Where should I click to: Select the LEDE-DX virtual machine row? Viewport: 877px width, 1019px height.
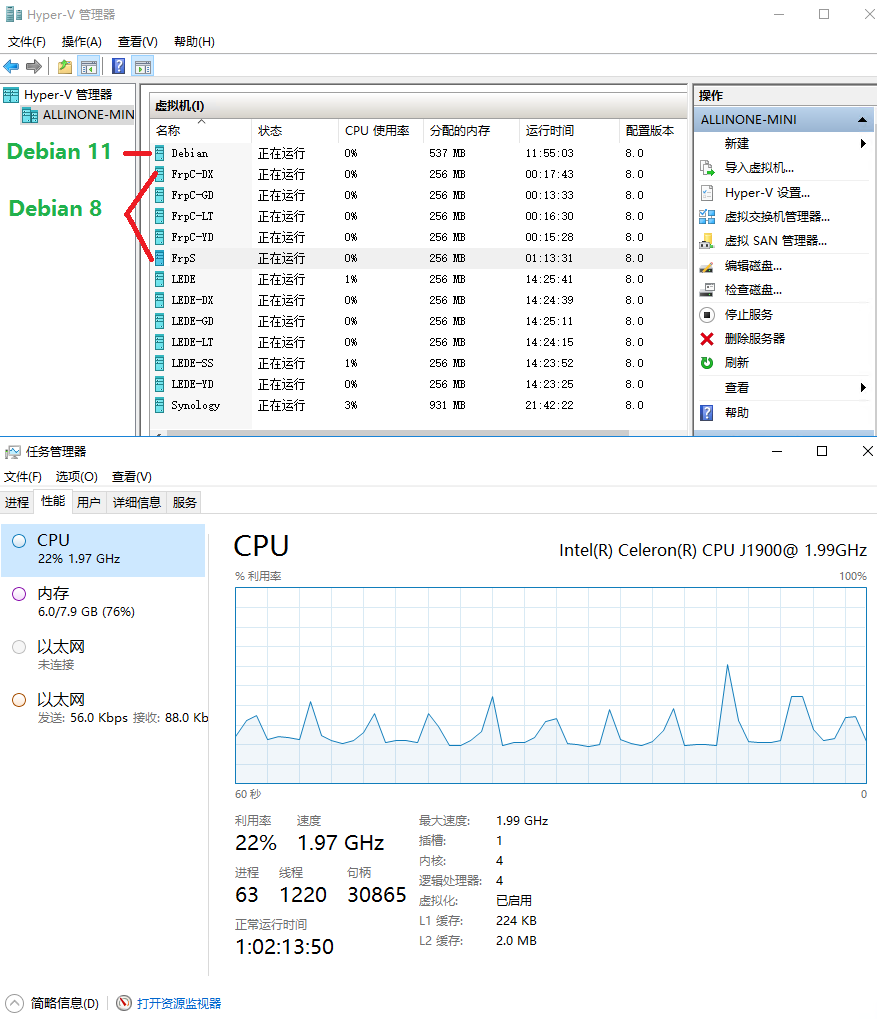tap(419, 301)
